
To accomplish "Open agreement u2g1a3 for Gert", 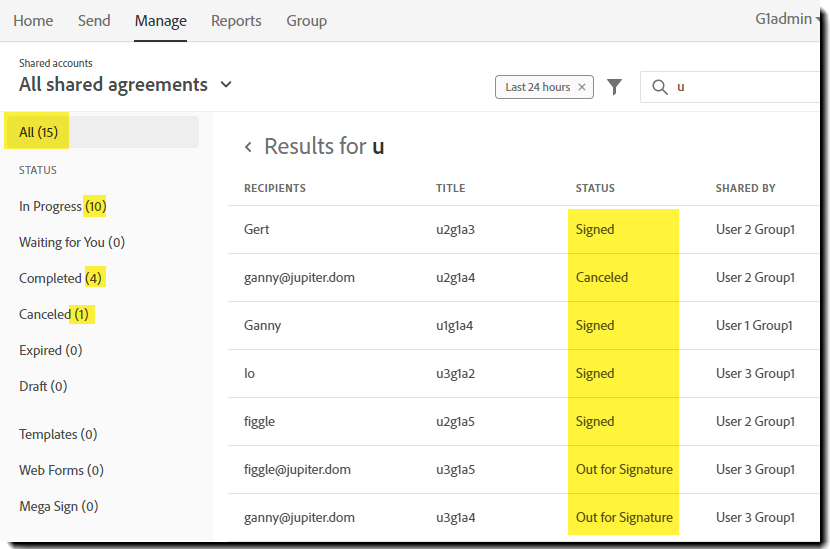I will pos(455,229).
